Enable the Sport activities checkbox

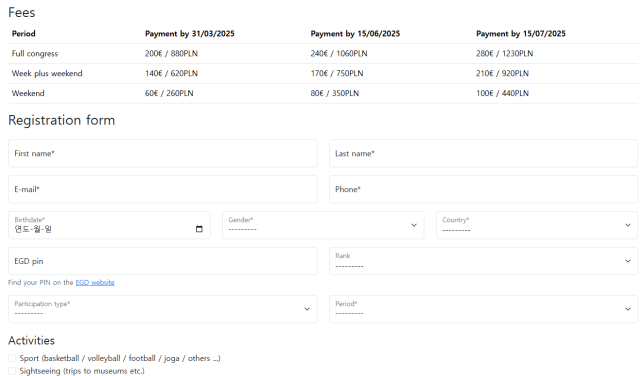pos(12,358)
